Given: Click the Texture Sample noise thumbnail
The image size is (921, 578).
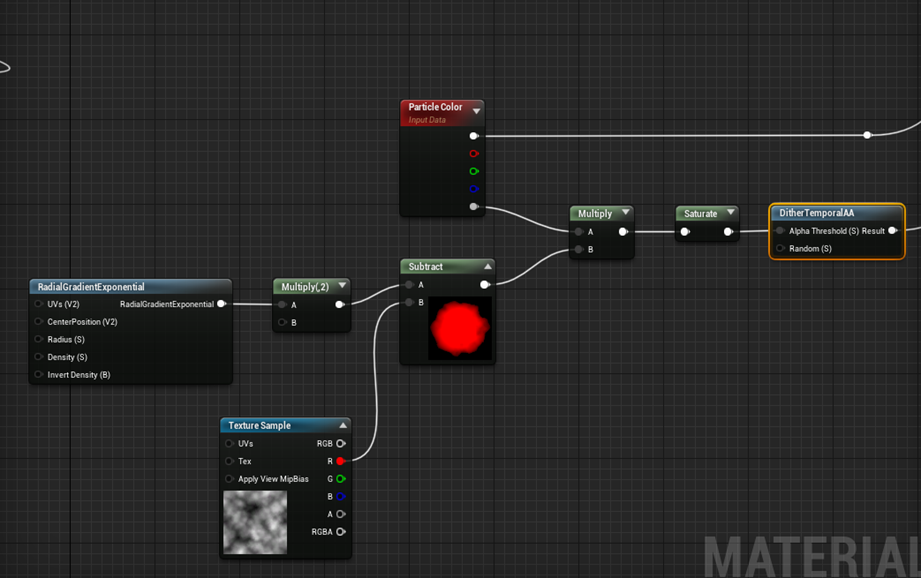Looking at the screenshot, I should point(255,522).
